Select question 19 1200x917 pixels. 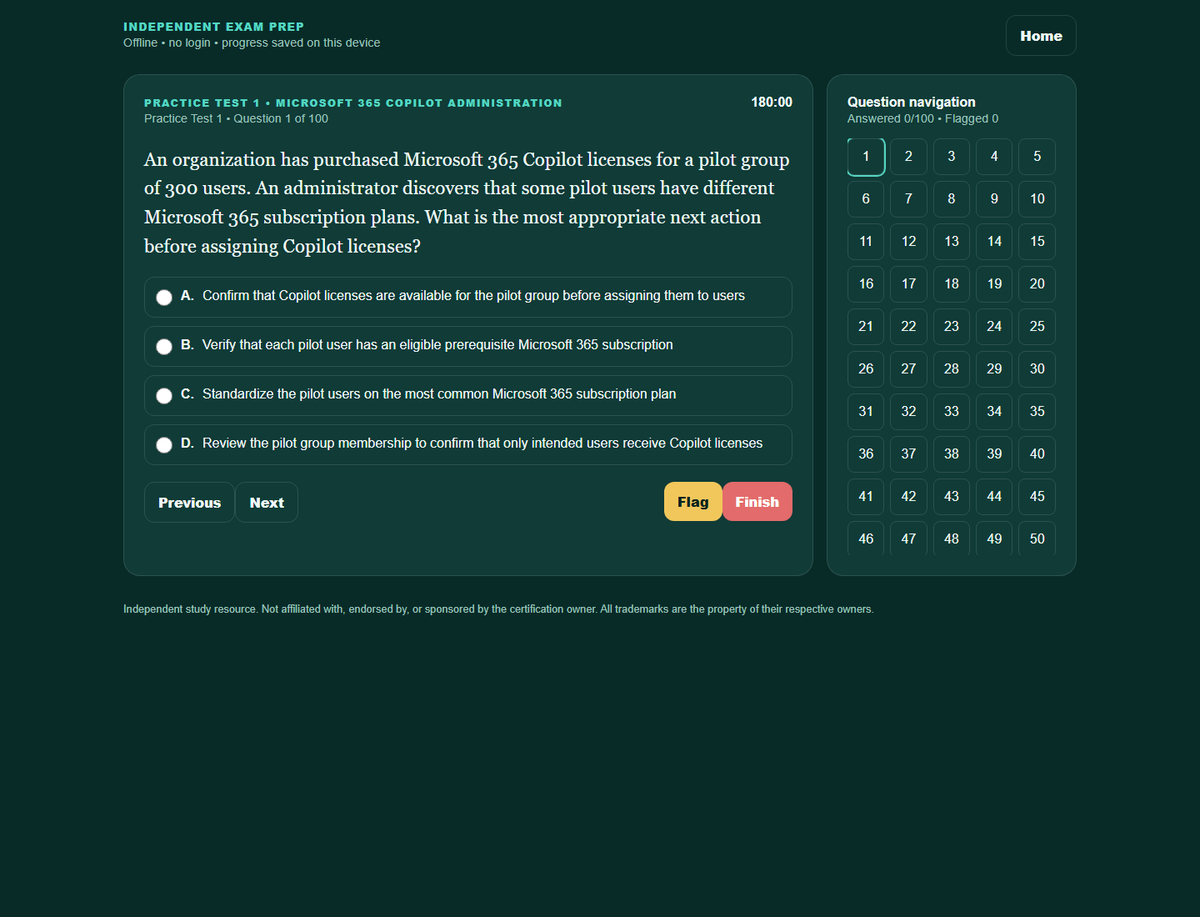(994, 283)
